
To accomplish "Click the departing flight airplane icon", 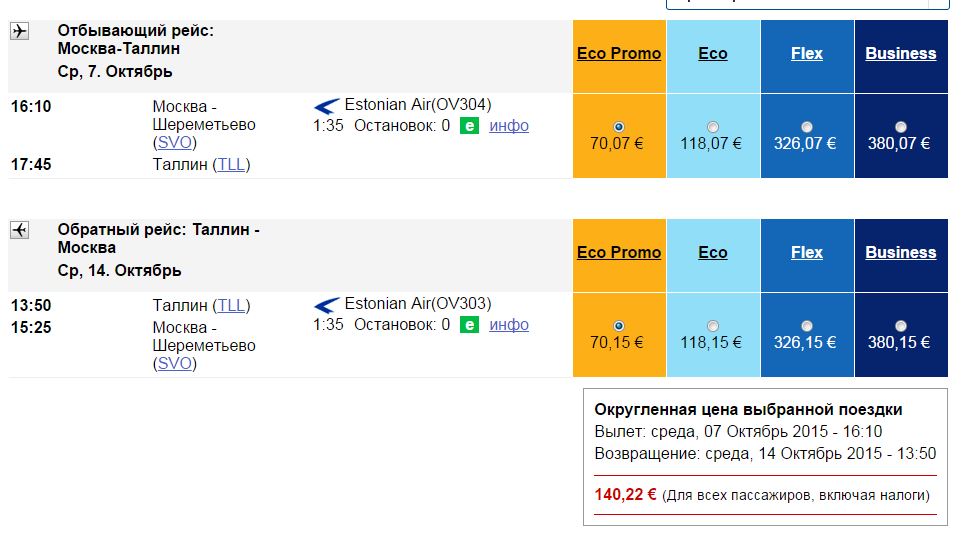I will pos(20,31).
